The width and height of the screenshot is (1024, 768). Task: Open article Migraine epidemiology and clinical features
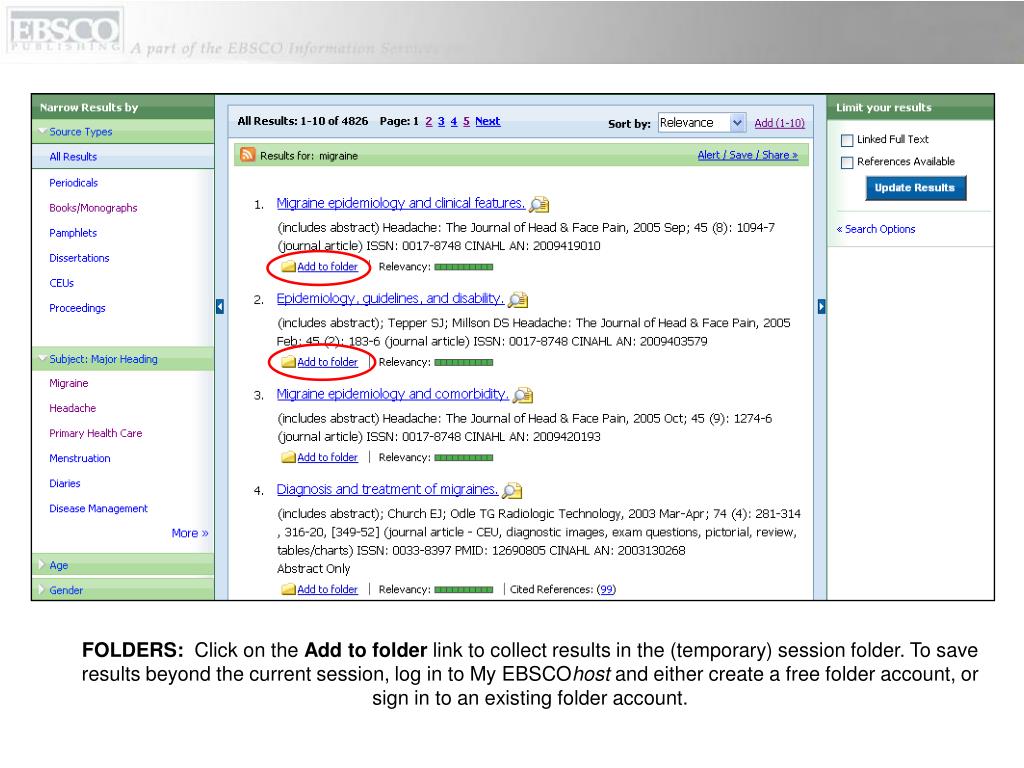click(400, 203)
